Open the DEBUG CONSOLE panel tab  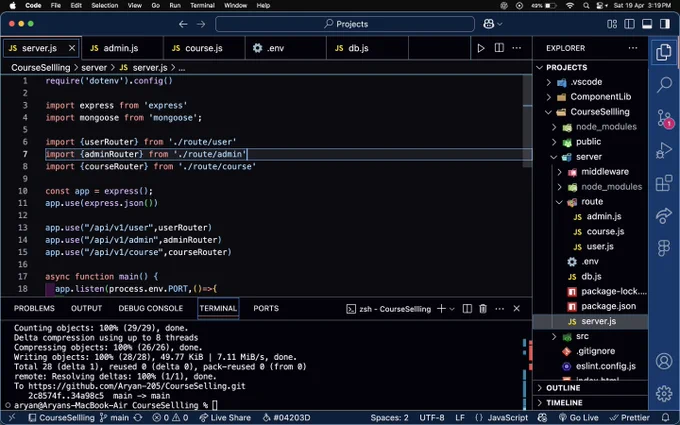point(150,308)
